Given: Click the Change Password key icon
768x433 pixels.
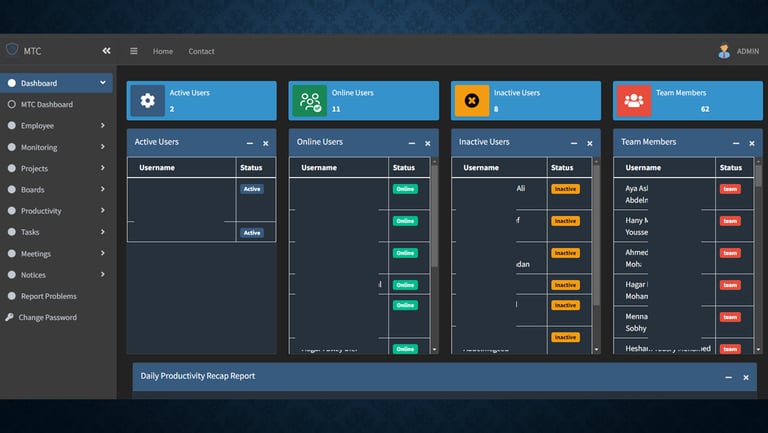Looking at the screenshot, I should (x=9, y=317).
